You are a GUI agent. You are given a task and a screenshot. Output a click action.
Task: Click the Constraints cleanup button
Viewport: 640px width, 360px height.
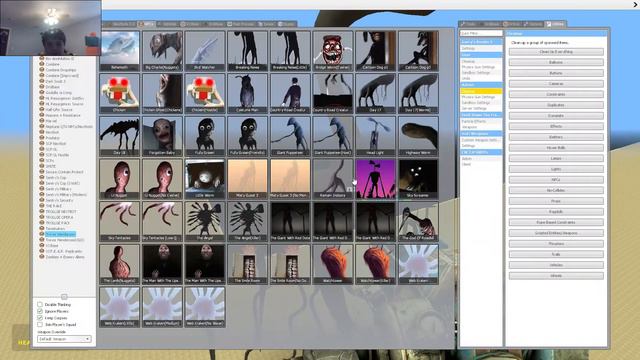point(556,94)
